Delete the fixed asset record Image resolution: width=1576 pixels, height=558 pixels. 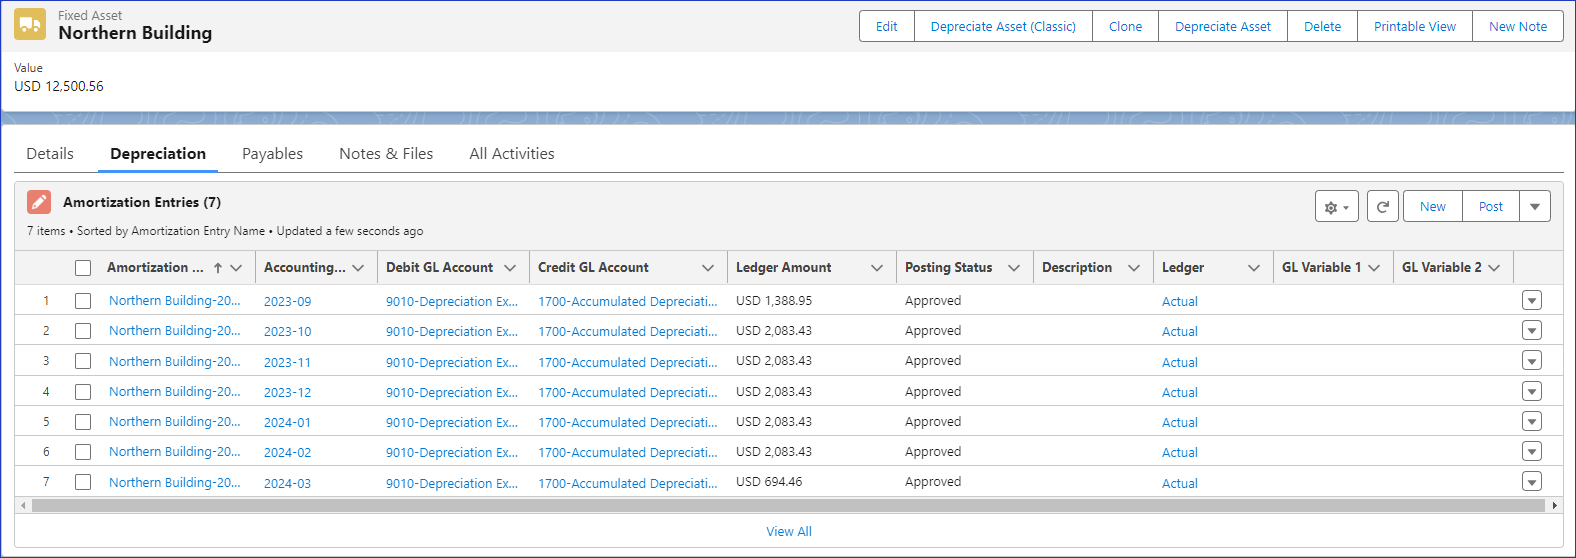[1322, 27]
